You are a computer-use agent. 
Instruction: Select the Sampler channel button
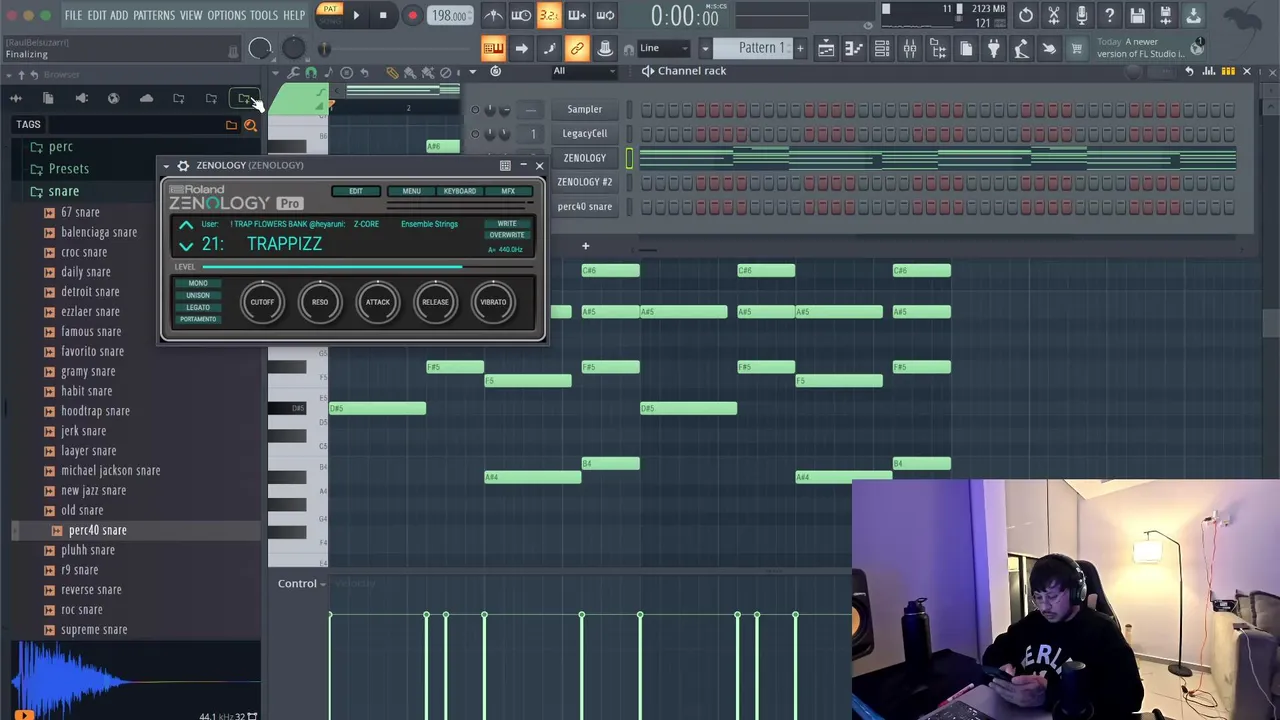coord(584,109)
